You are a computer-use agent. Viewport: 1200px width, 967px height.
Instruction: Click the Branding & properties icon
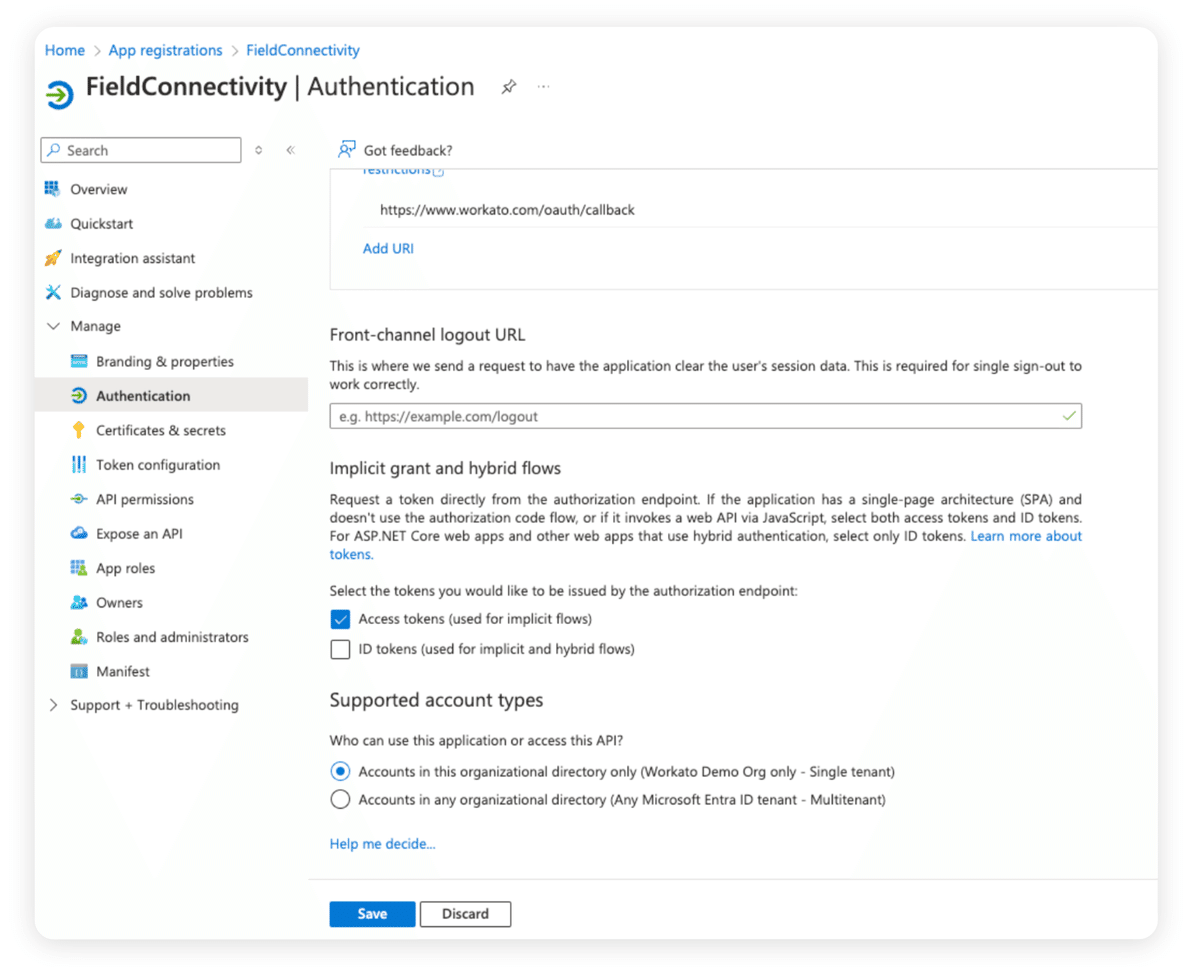click(79, 361)
